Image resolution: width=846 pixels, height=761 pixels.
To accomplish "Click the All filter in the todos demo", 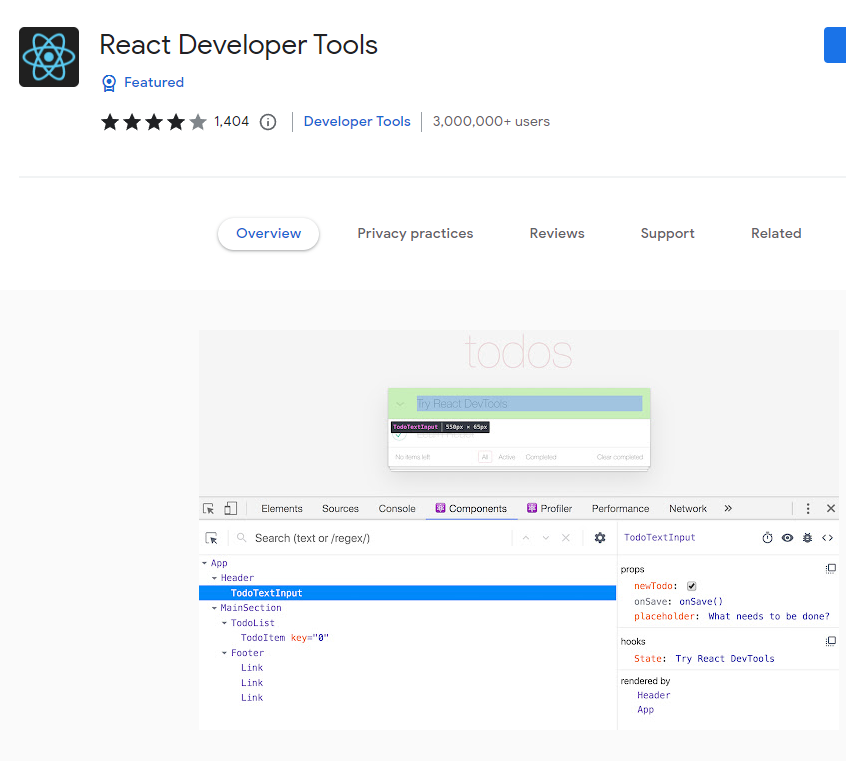I will click(x=485, y=457).
